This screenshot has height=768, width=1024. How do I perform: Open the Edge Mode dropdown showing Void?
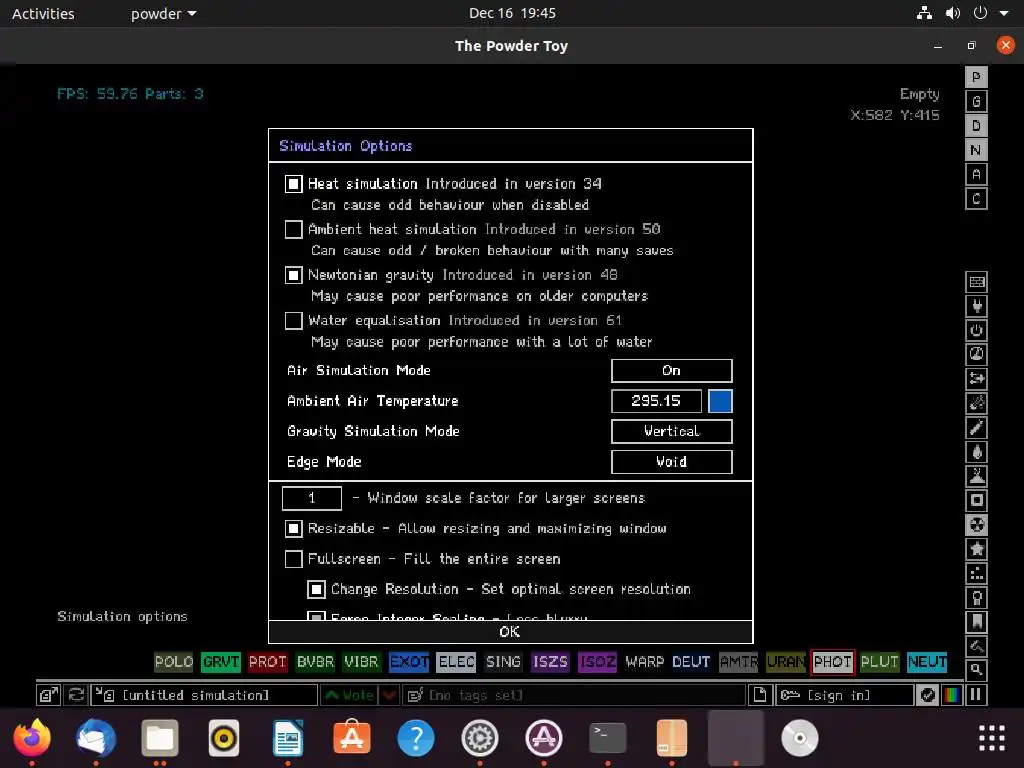point(671,462)
